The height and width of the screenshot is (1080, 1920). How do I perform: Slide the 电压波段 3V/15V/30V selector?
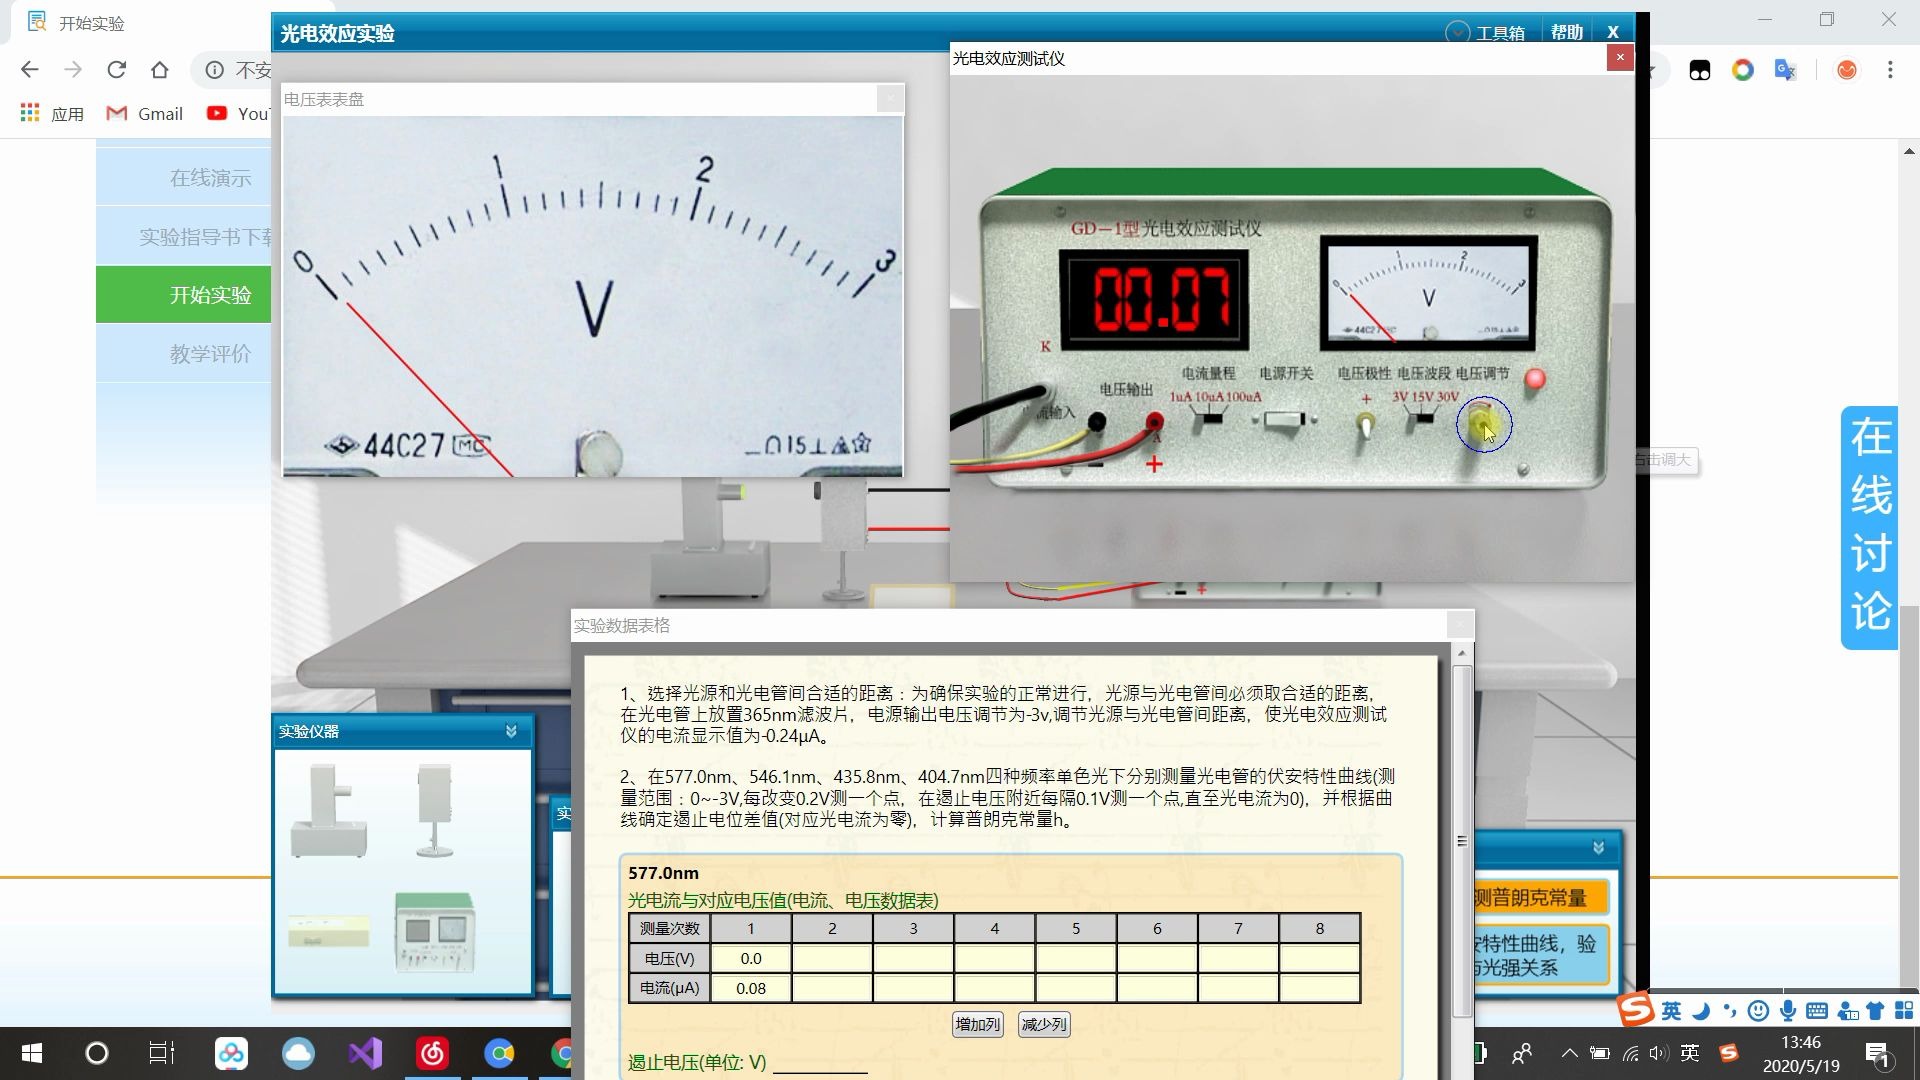pyautogui.click(x=1424, y=418)
